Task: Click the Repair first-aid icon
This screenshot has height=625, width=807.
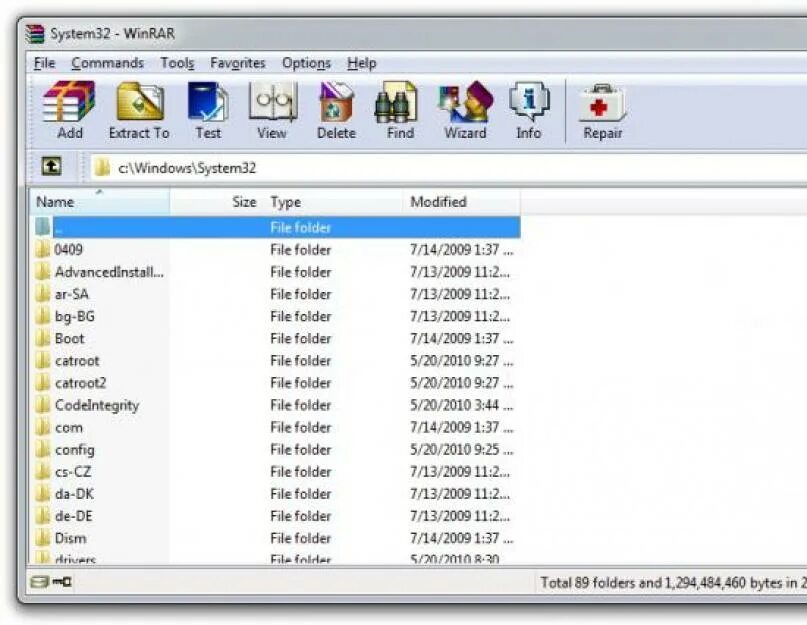Action: 602,103
